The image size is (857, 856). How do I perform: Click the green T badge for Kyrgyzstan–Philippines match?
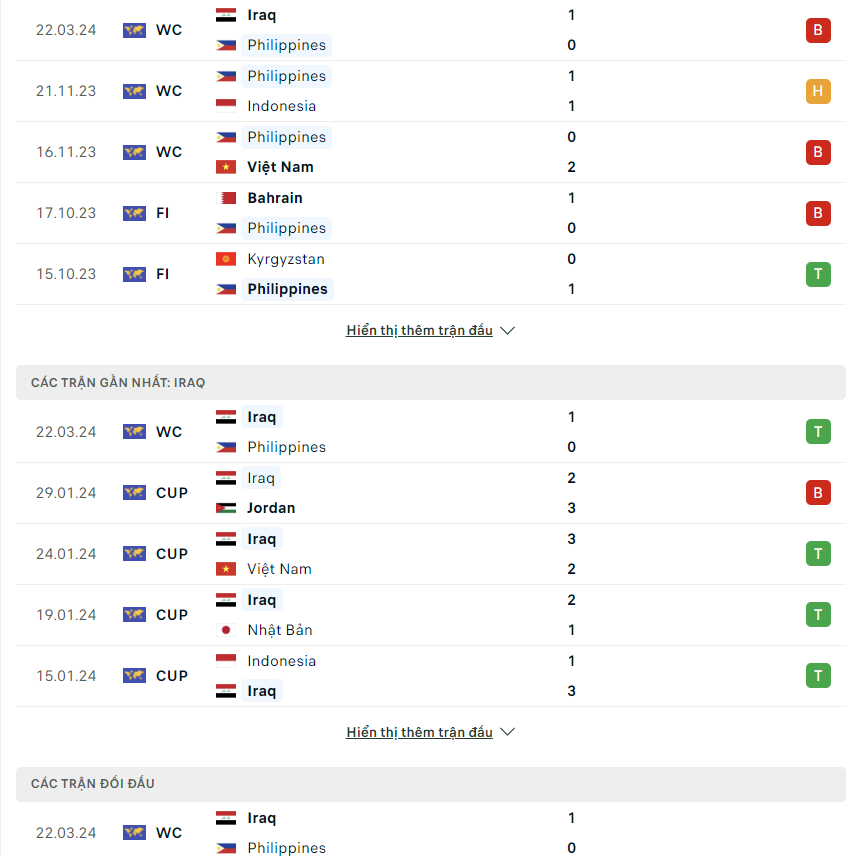coord(818,274)
